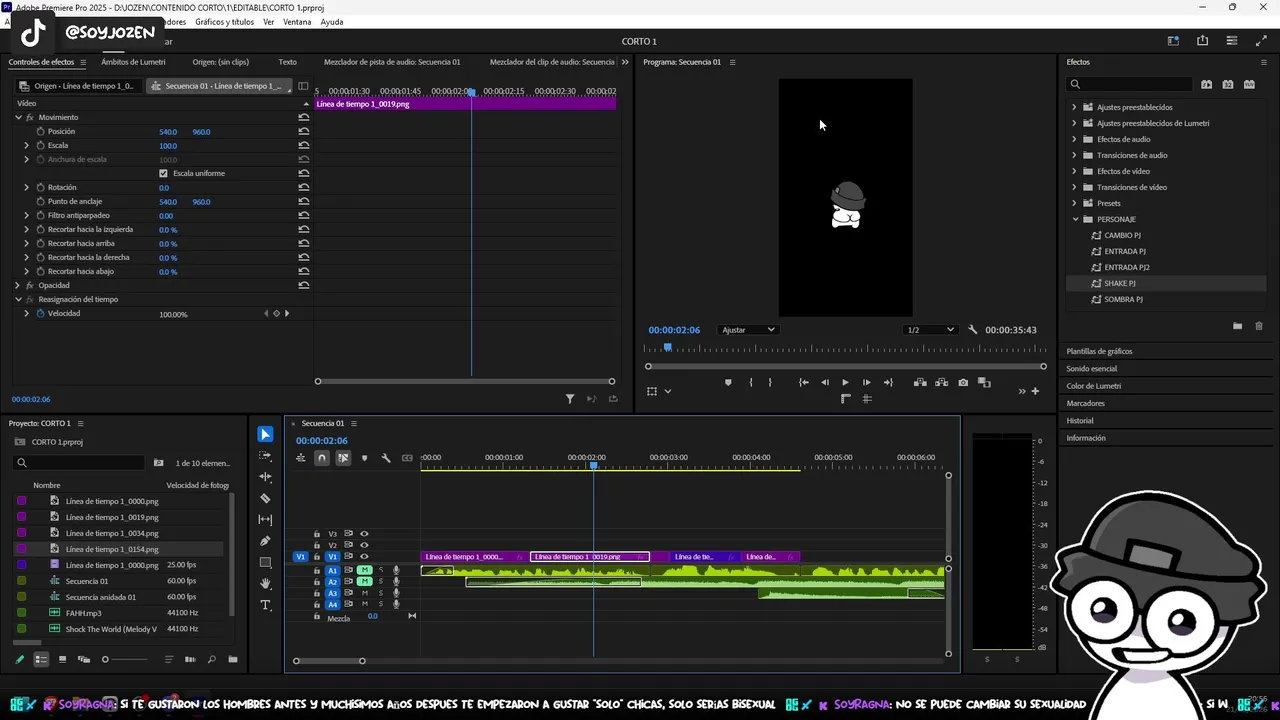Image resolution: width=1280 pixels, height=720 pixels.
Task: Select the Type tool
Action: pyautogui.click(x=265, y=605)
